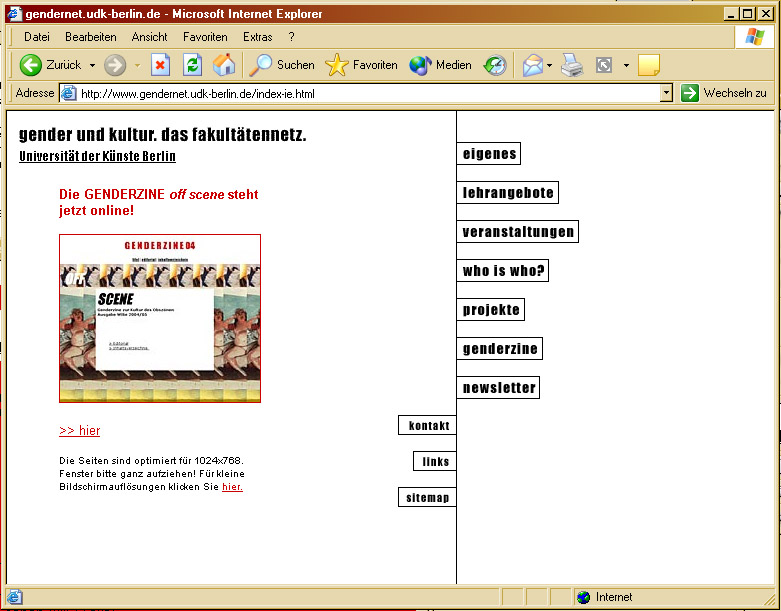Print the page with printer icon
The height and width of the screenshot is (611, 781).
[x=572, y=65]
